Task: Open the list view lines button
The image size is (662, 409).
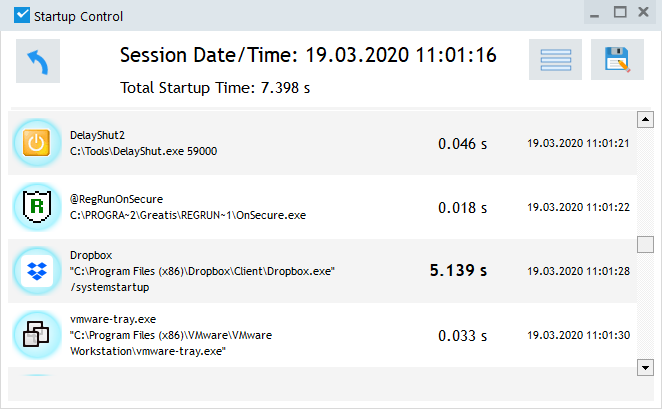Action: point(555,61)
